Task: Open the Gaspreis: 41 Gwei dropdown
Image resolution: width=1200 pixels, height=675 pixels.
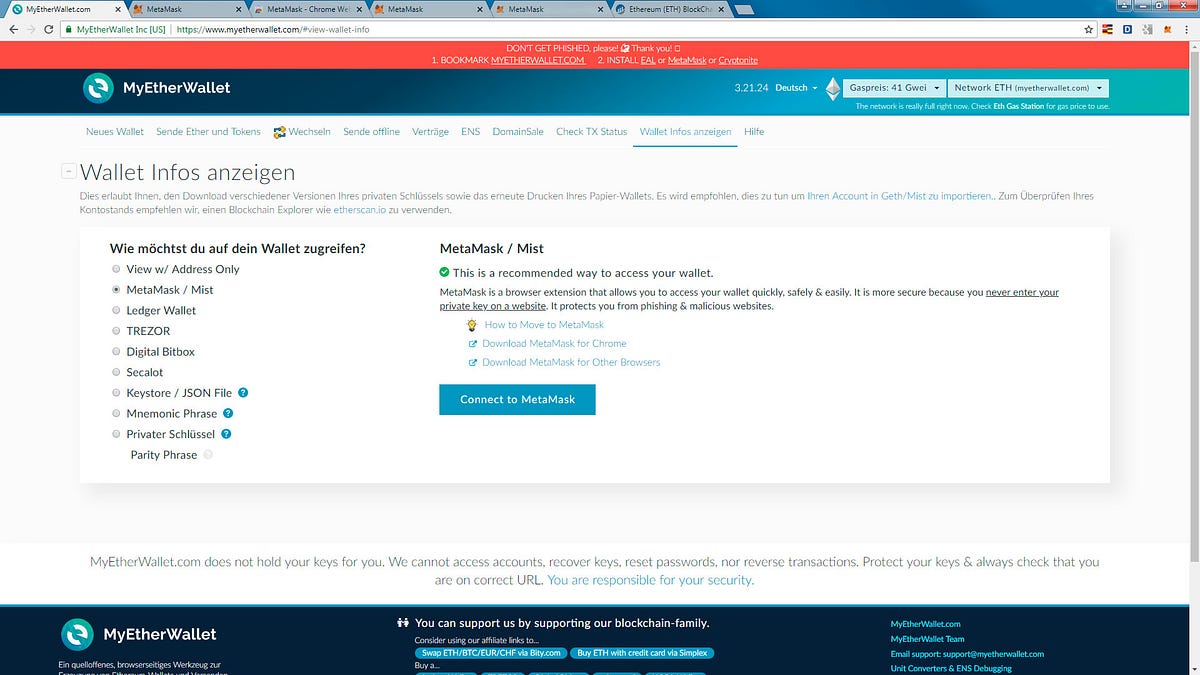Action: 894,88
